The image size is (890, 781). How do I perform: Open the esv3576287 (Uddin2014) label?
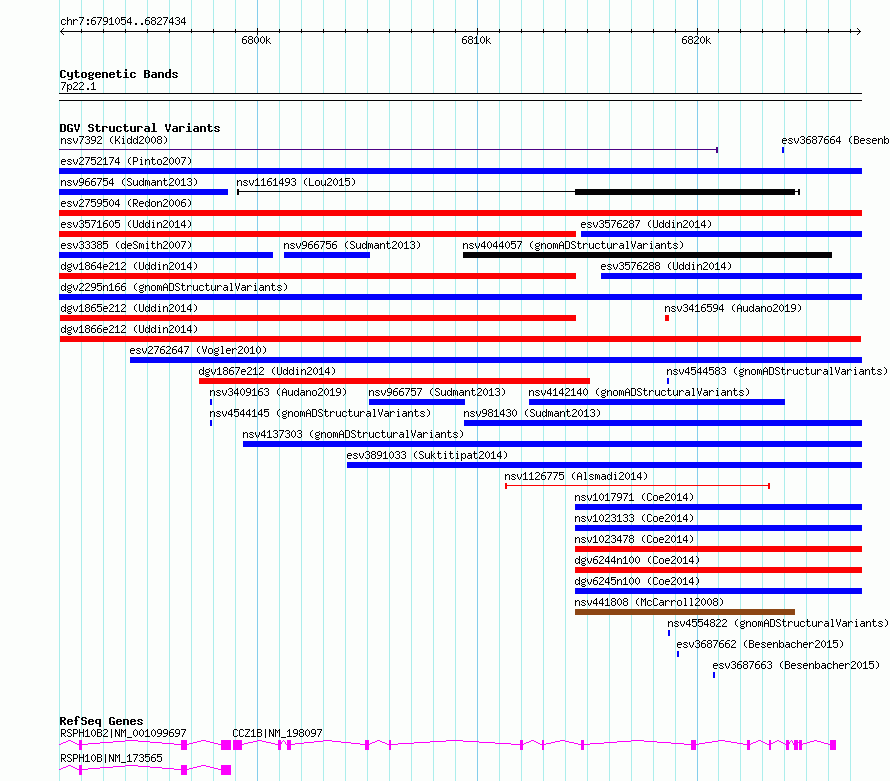(646, 224)
